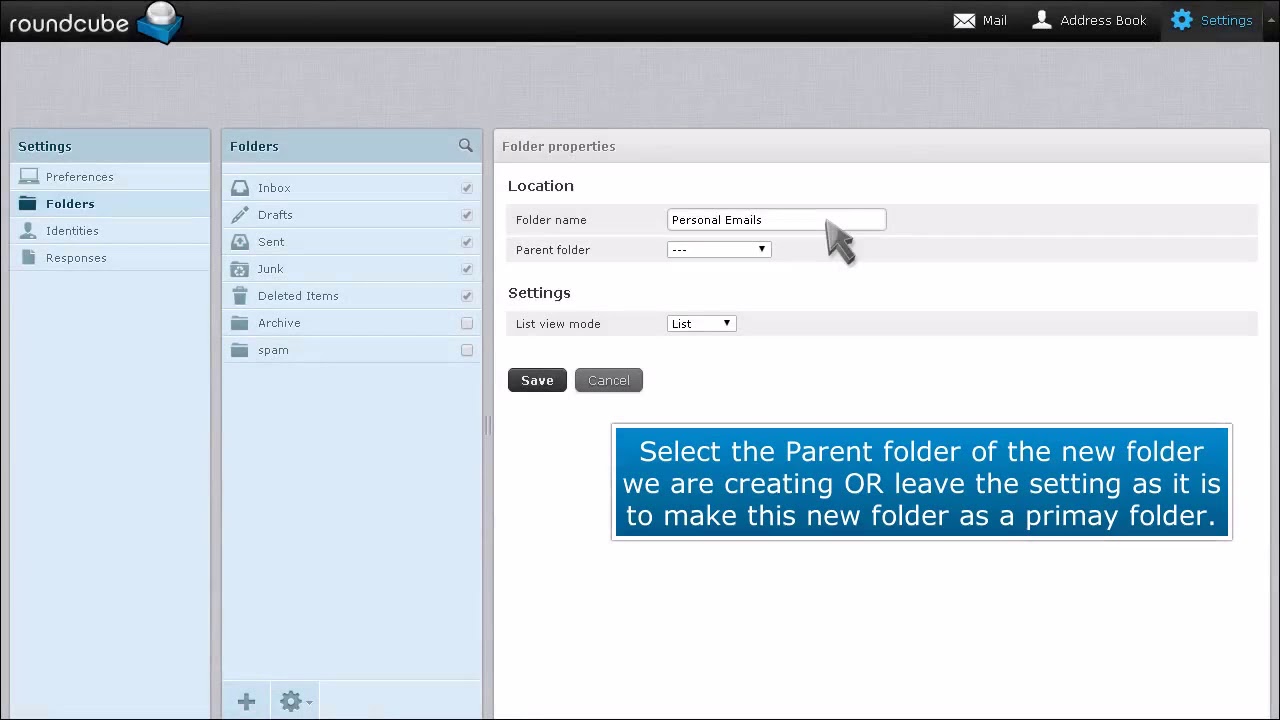Open the Address Book person icon
The height and width of the screenshot is (720, 1280).
click(1042, 20)
